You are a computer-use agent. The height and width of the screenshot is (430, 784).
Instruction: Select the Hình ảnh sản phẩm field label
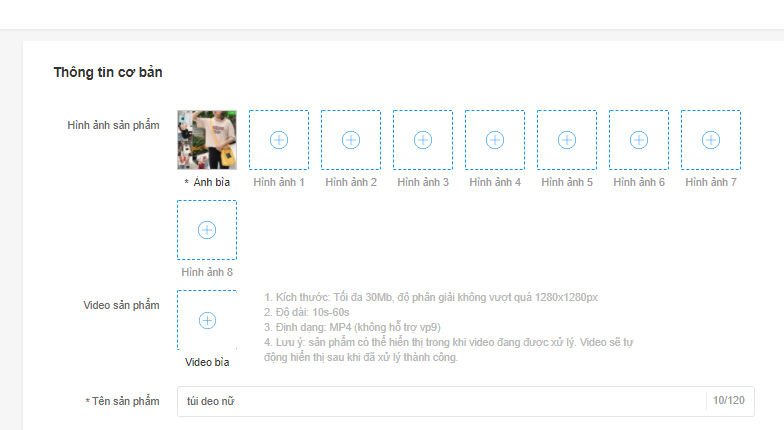pos(113,125)
